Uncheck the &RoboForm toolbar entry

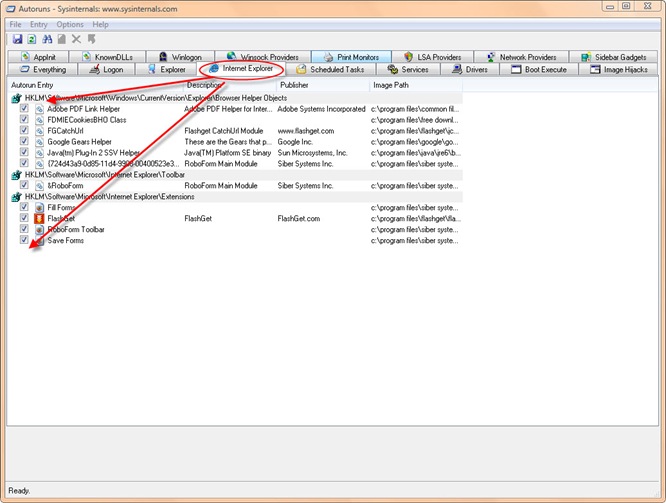[x=24, y=185]
